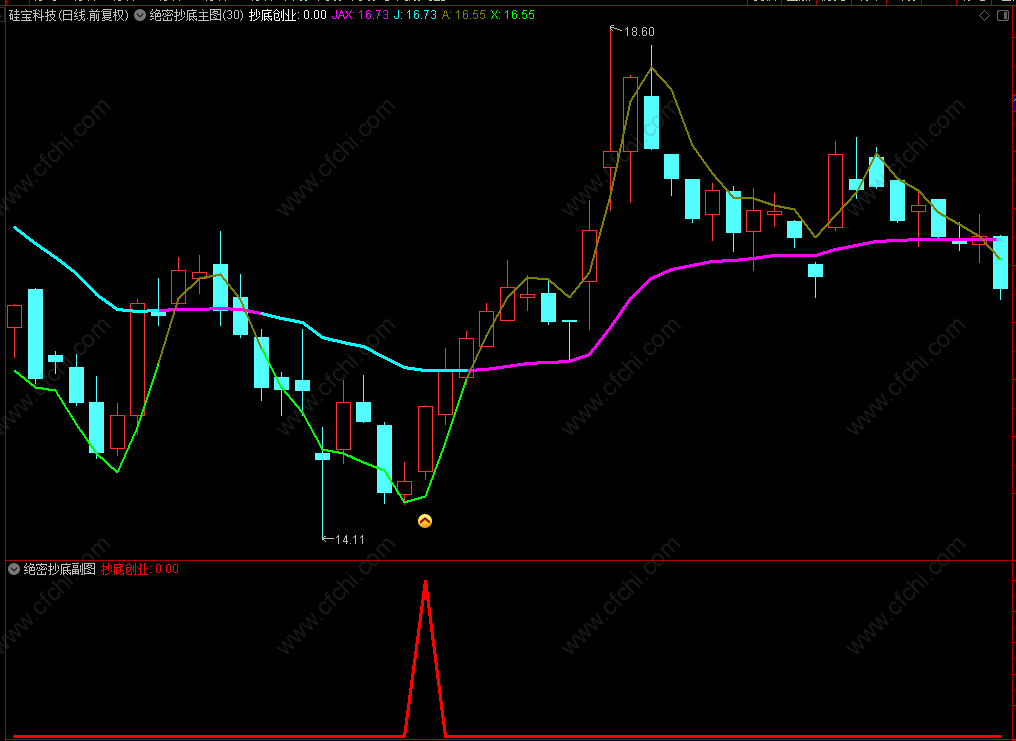Image resolution: width=1016 pixels, height=741 pixels.
Task: Click the olive A: 16.55 readout
Action: point(463,16)
